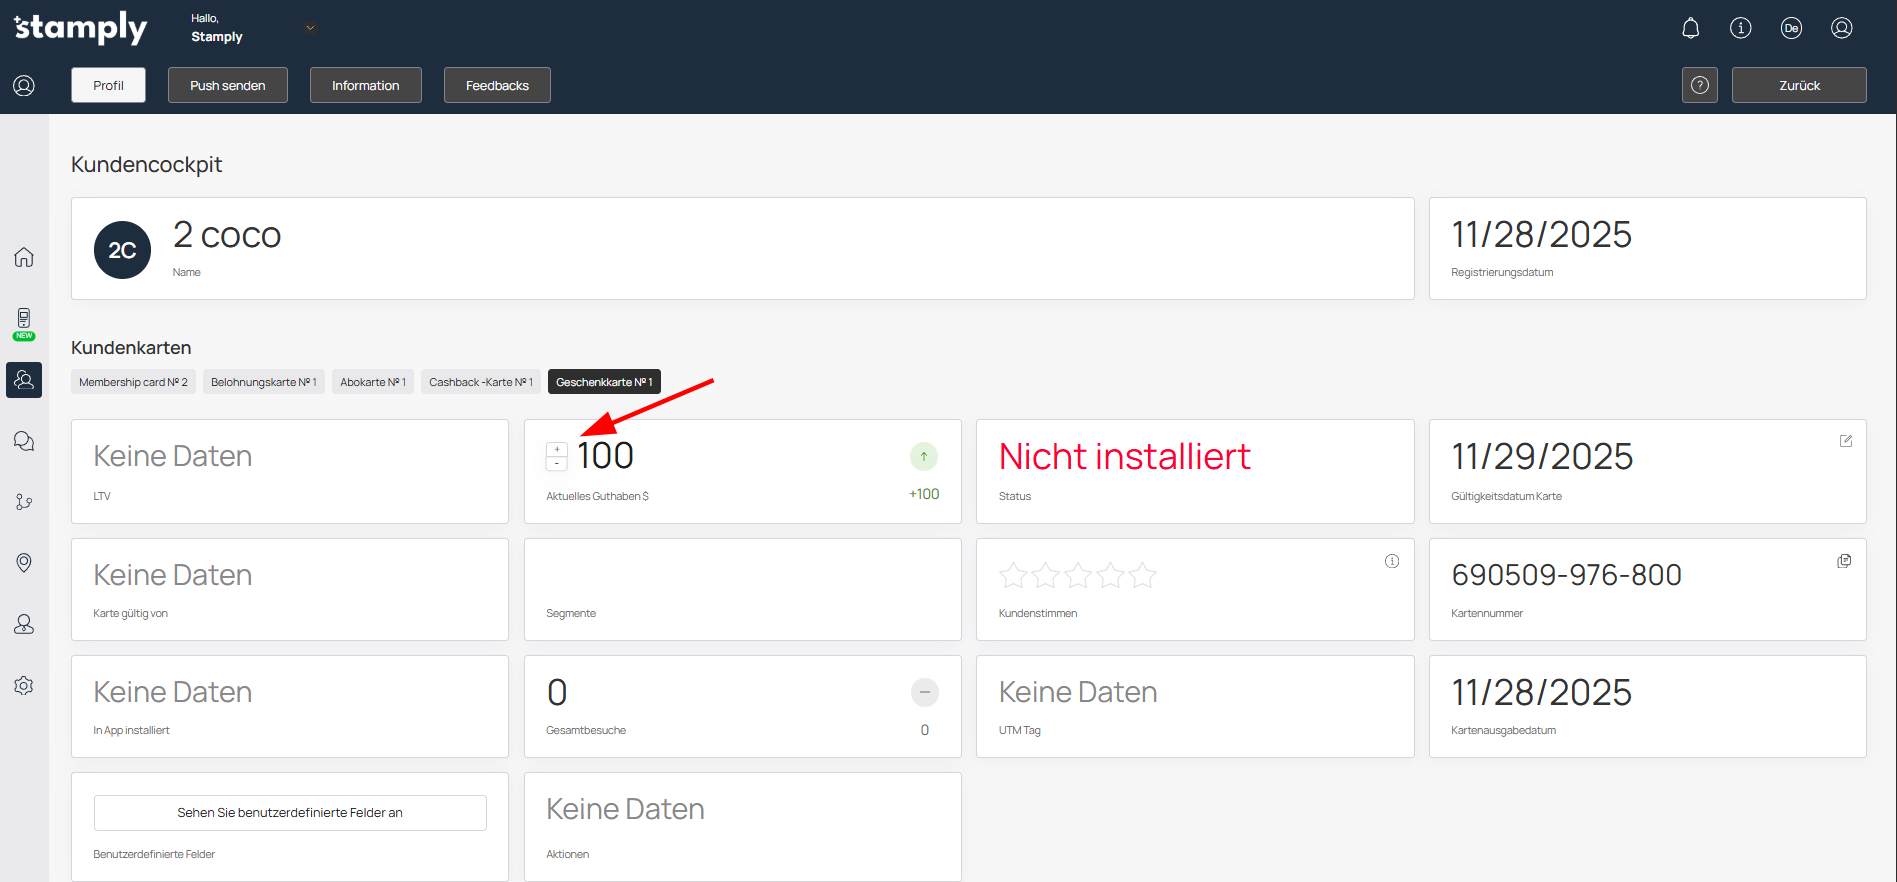The width and height of the screenshot is (1897, 882).
Task: Open the chat bubbles sidebar icon
Action: (x=24, y=441)
